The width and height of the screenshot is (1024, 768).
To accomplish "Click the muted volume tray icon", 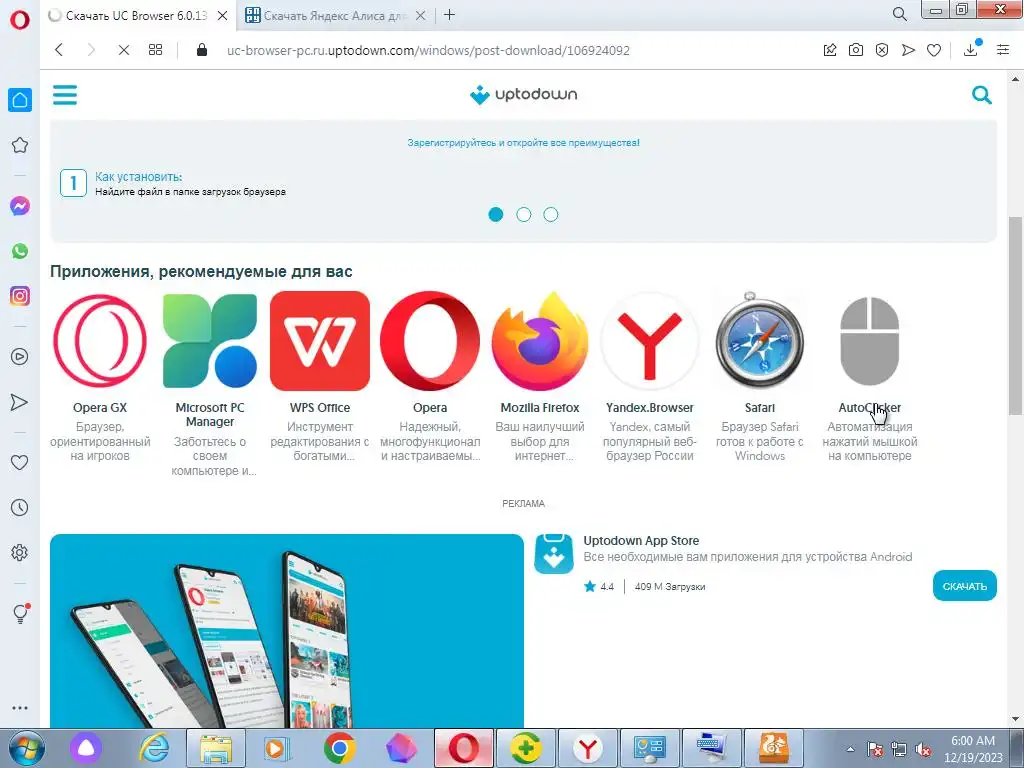I will [923, 749].
